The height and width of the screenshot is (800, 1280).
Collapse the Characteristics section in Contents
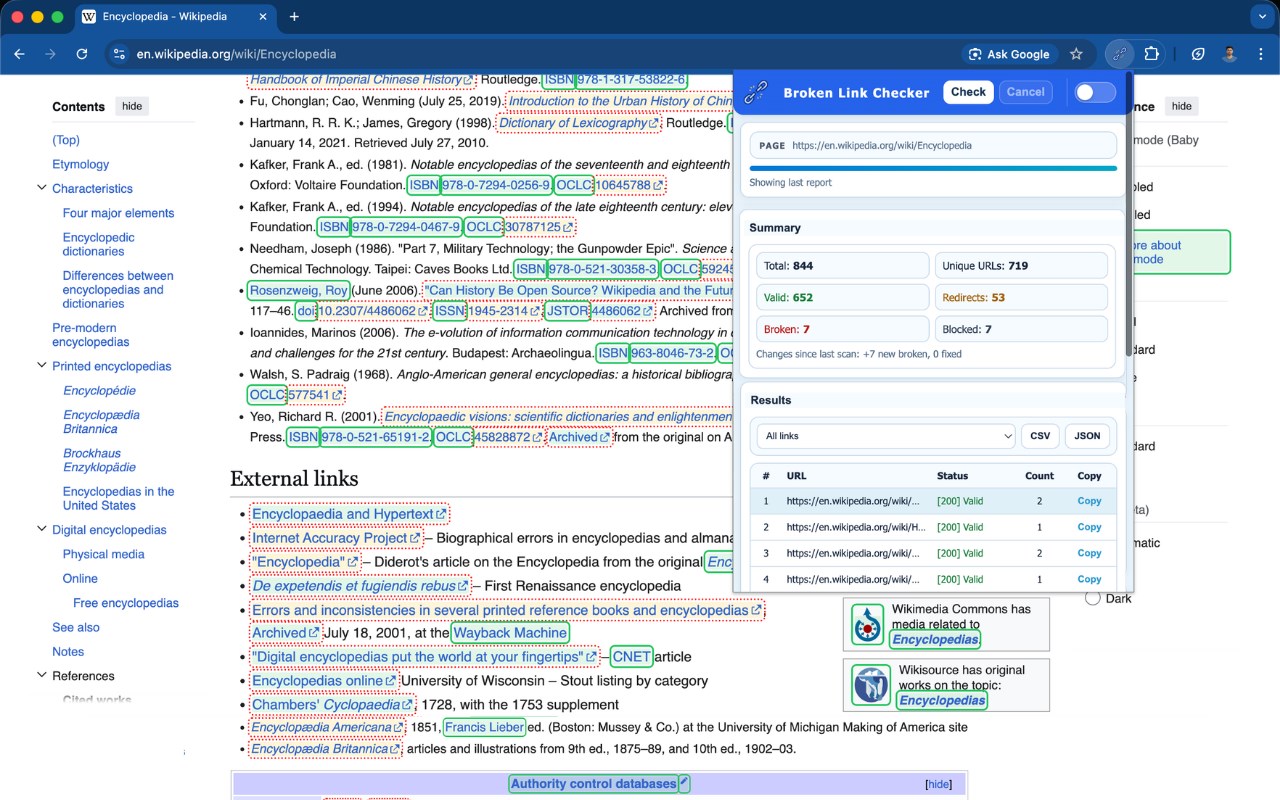tap(42, 188)
